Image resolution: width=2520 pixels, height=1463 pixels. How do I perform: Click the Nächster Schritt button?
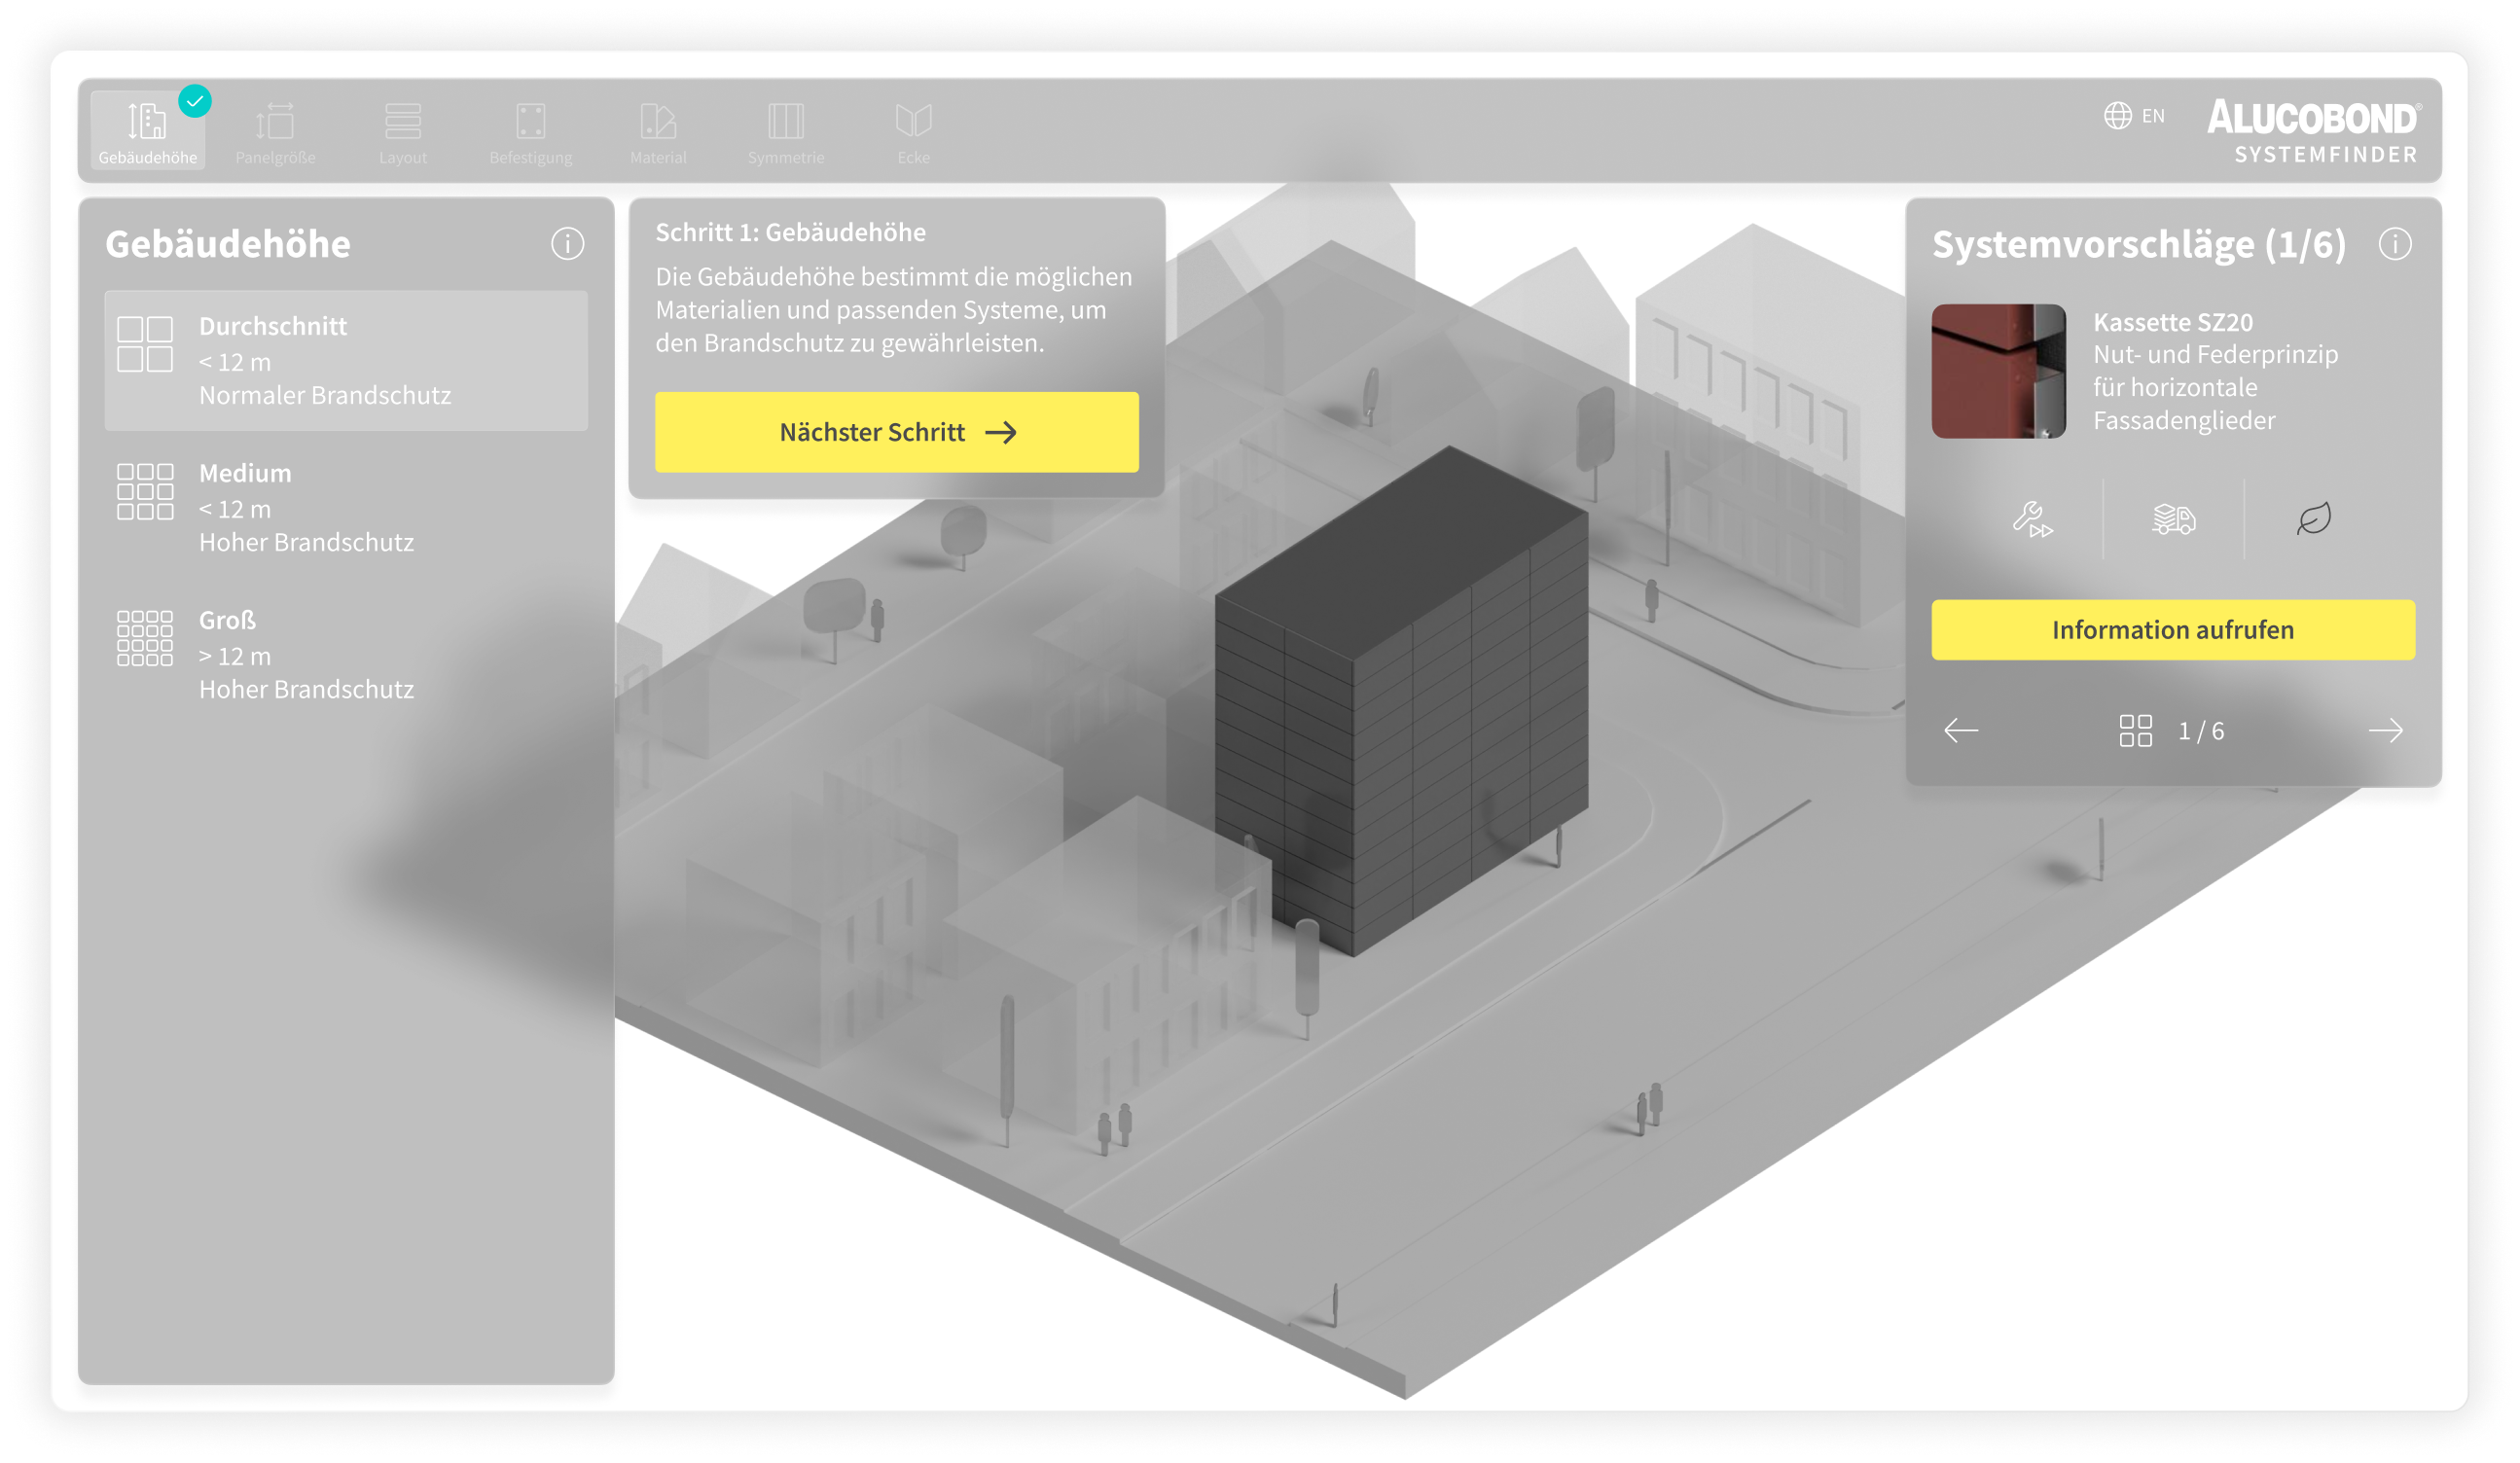click(x=896, y=432)
